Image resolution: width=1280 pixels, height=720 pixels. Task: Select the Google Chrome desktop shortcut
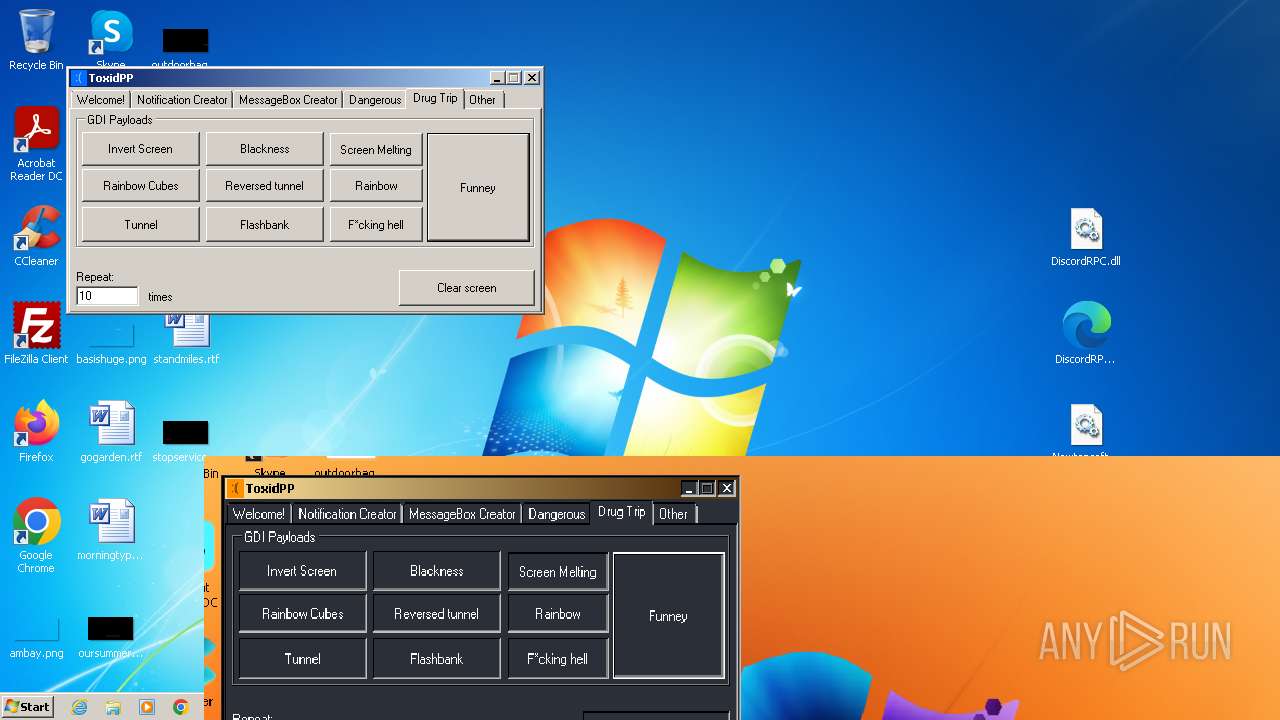click(x=36, y=535)
